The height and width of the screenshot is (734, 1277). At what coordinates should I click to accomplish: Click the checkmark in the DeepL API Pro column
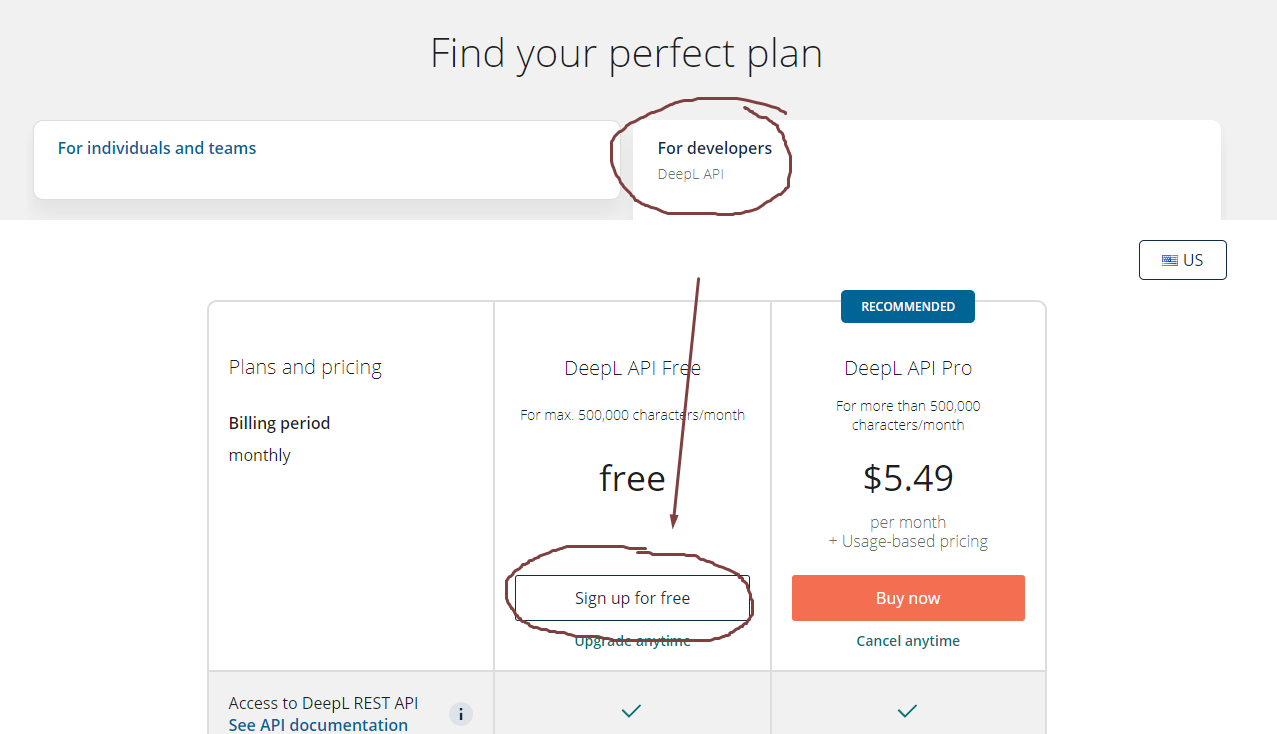tap(907, 712)
